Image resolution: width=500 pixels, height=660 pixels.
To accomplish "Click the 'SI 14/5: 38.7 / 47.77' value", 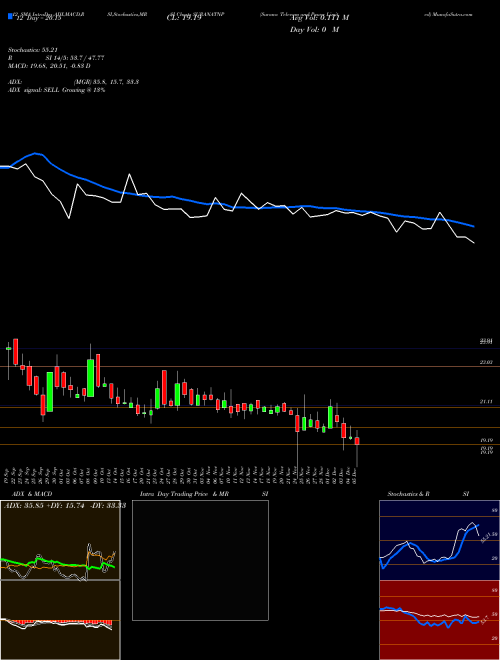I will point(75,58).
